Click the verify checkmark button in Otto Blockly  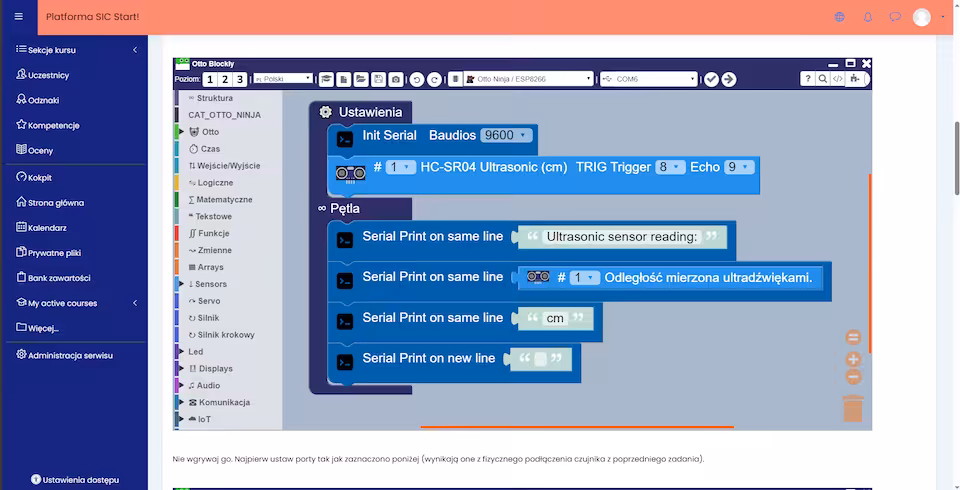711,79
